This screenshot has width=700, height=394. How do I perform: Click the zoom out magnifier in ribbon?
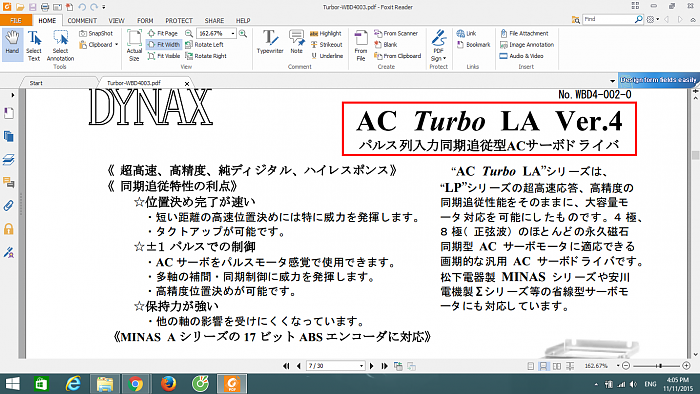189,33
